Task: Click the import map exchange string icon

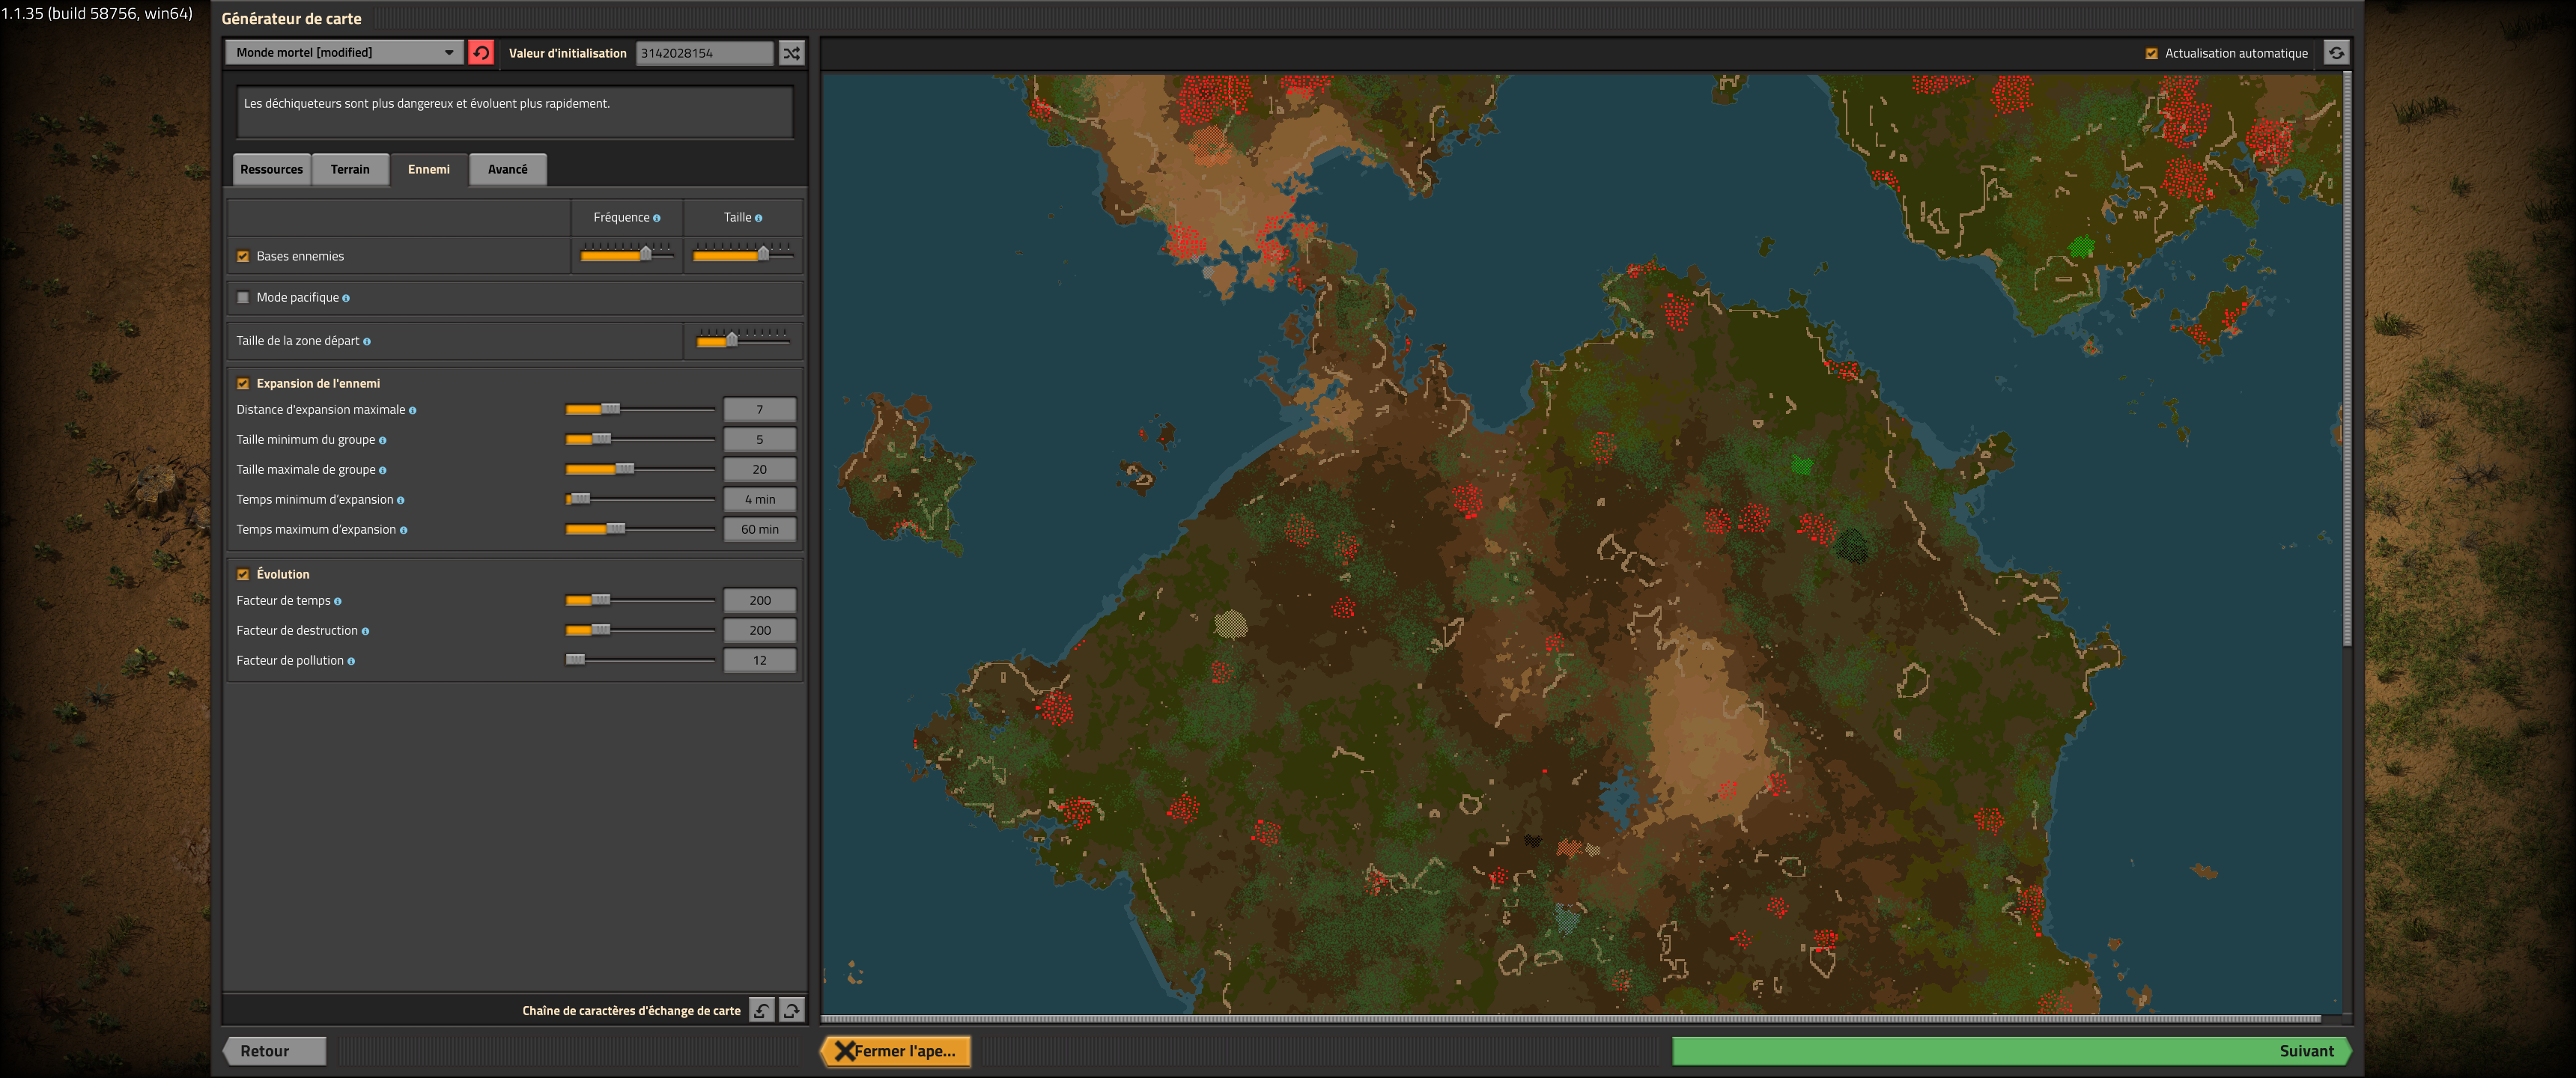Action: pos(762,1010)
